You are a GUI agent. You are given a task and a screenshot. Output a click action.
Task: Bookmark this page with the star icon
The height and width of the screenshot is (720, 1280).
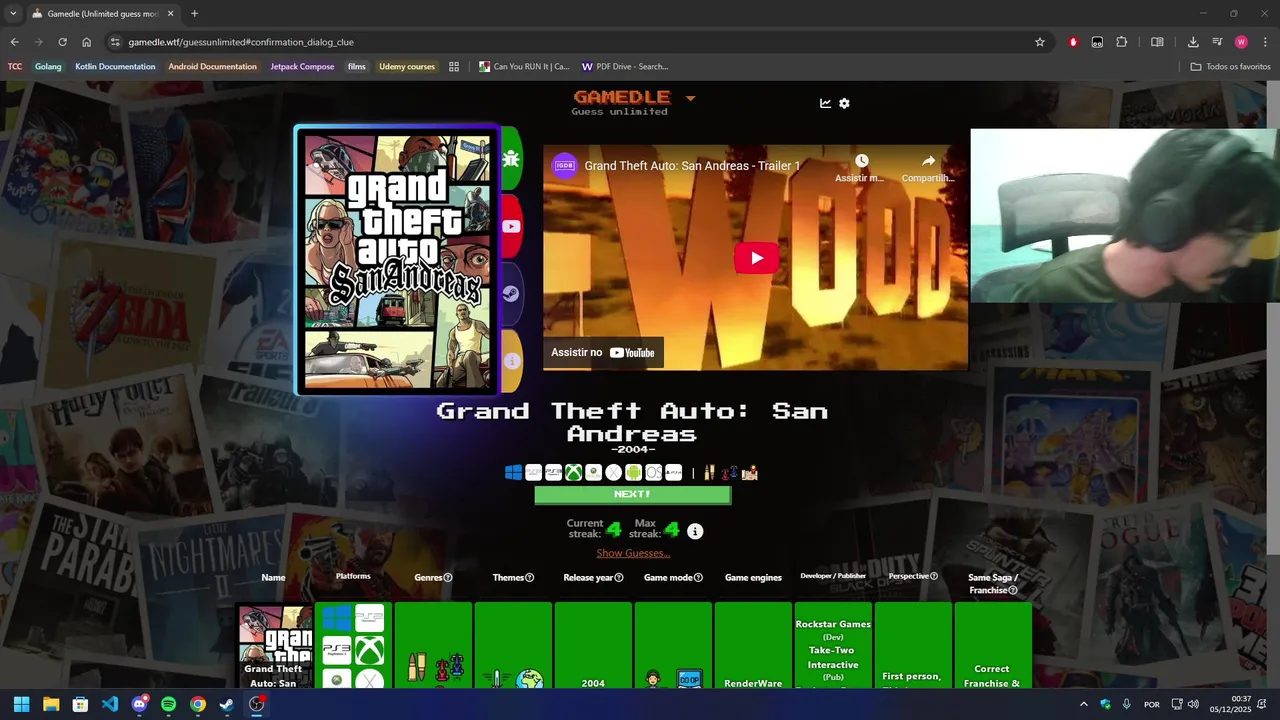tap(1040, 42)
